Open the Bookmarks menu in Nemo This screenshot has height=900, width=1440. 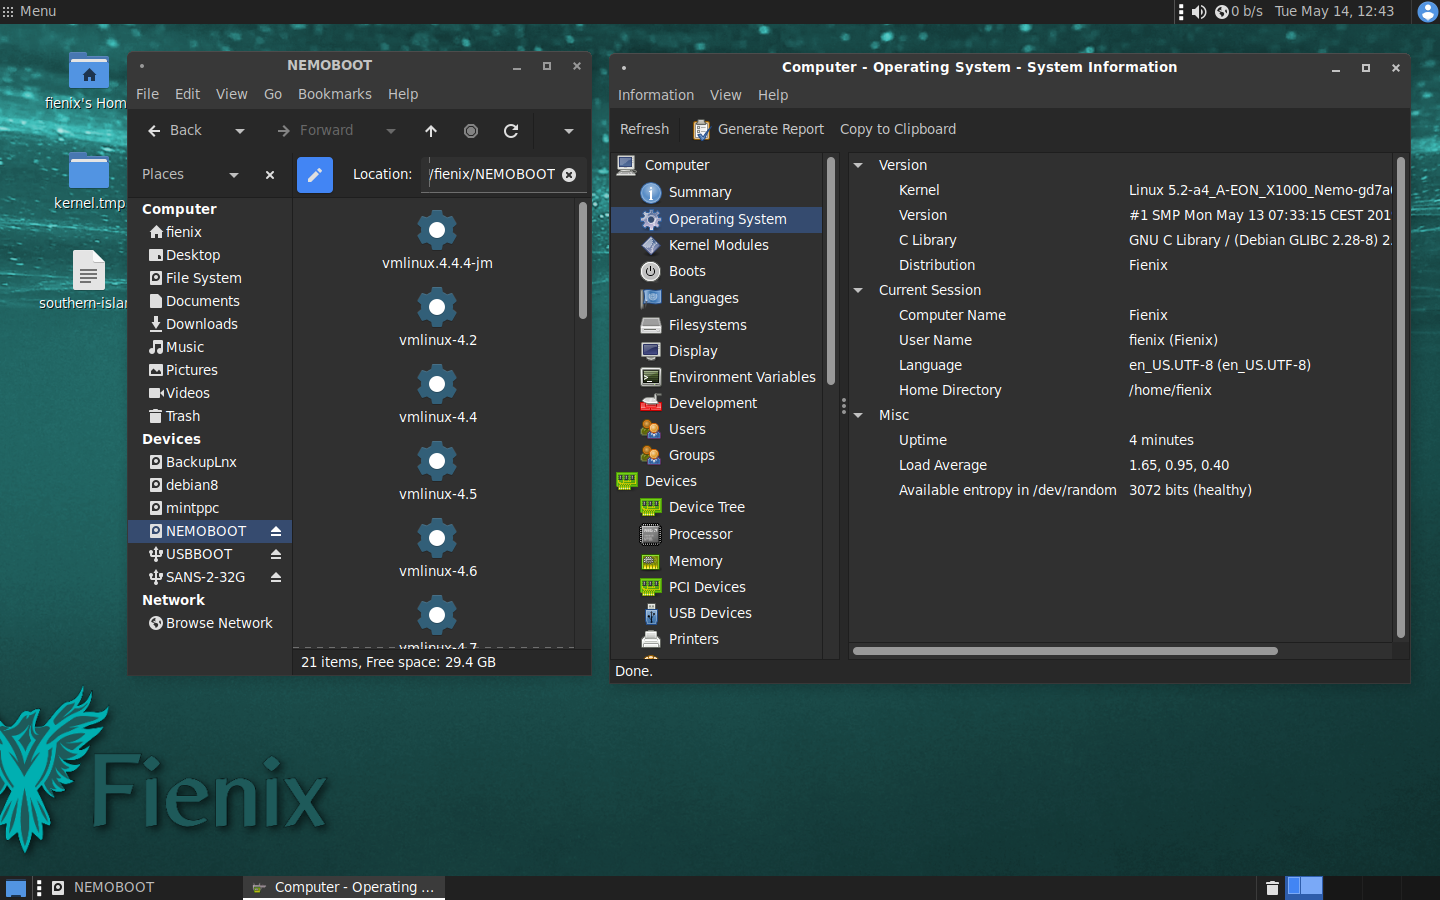(x=334, y=94)
